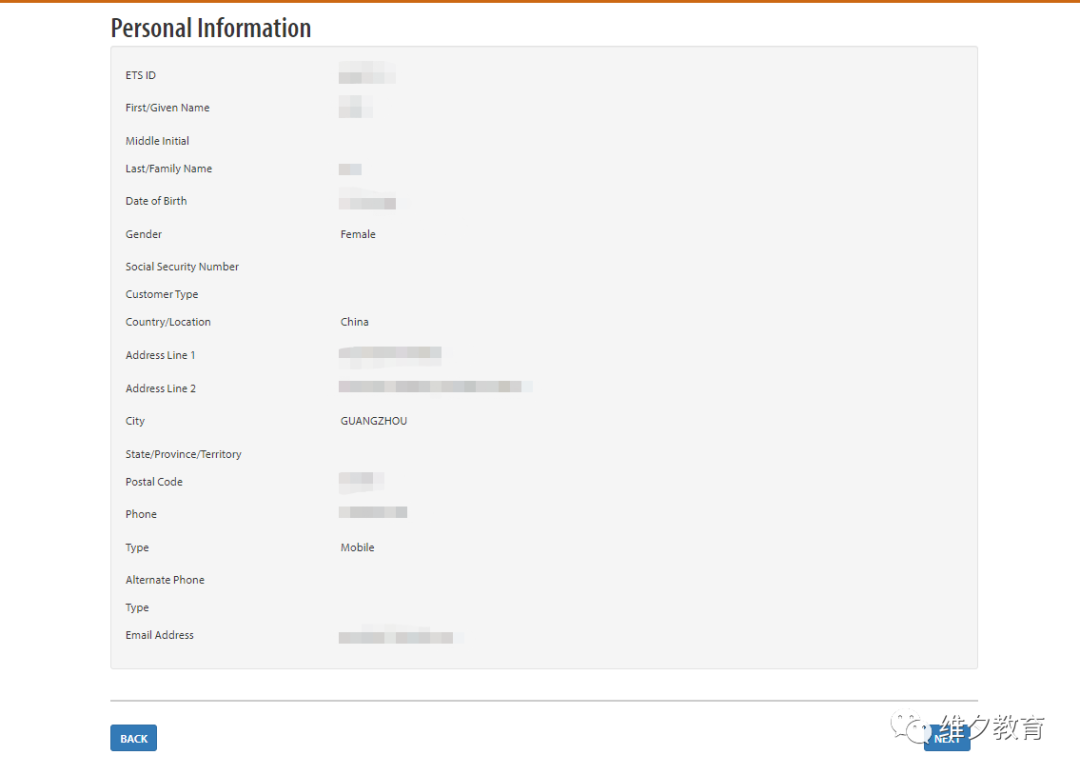
Task: Click the State/Province/Territory label
Action: tap(183, 454)
